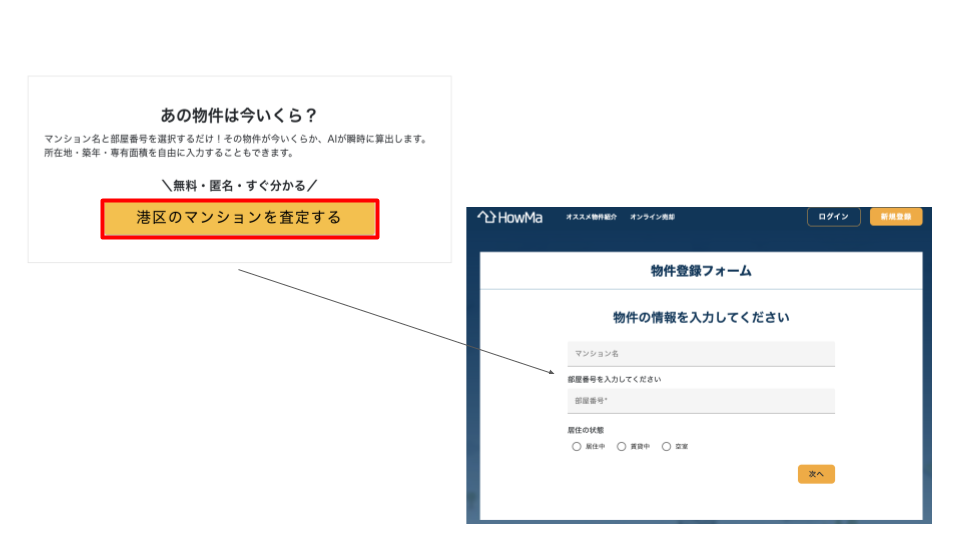Click the あの物件は今いくら？ heading
This screenshot has width=960, height=540.
[239, 115]
